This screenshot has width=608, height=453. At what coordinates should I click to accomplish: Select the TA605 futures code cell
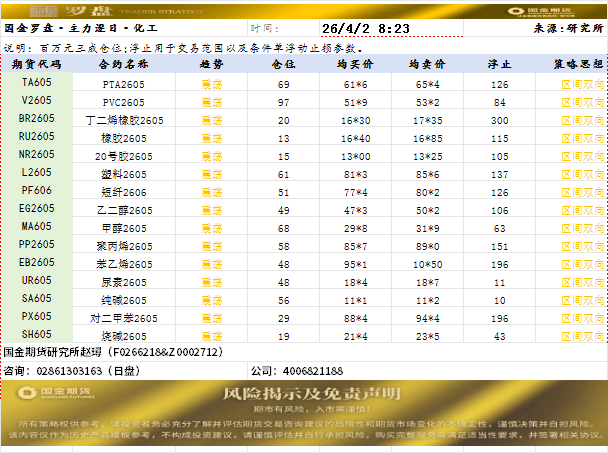pos(36,82)
